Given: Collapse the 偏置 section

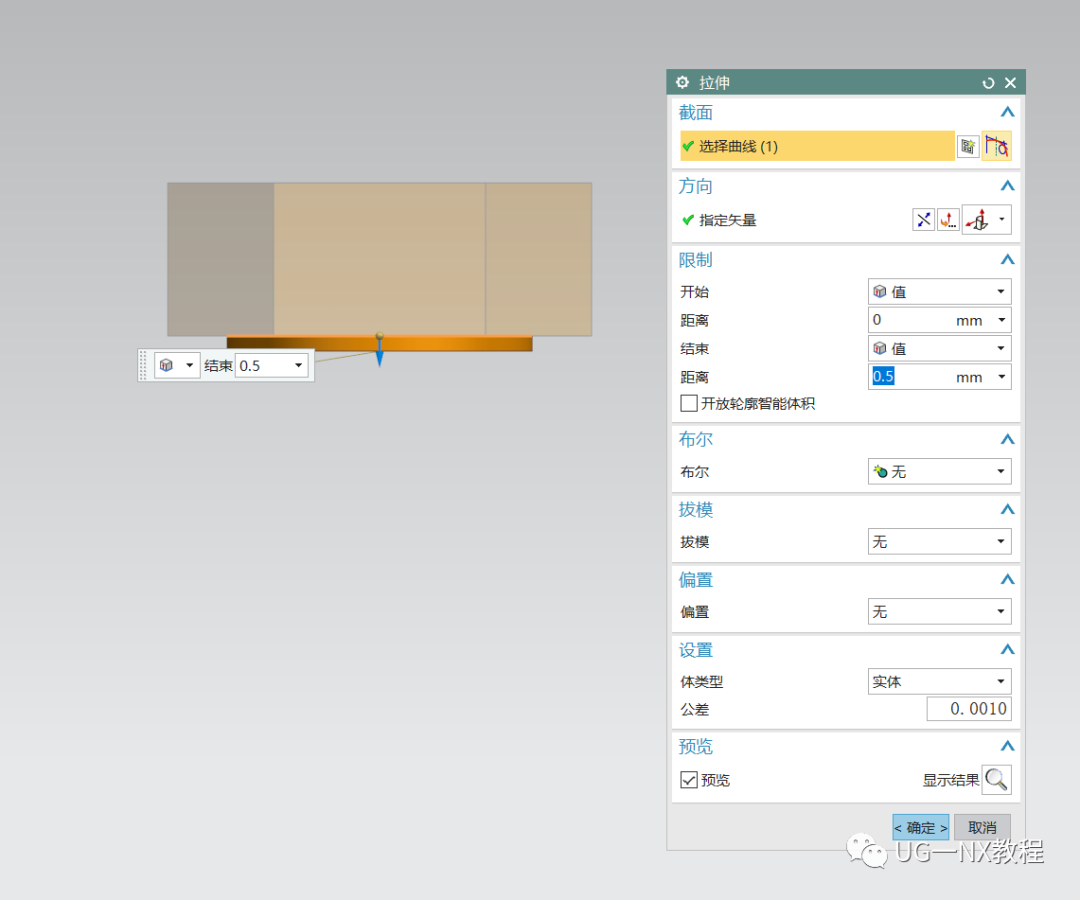Looking at the screenshot, I should pyautogui.click(x=1007, y=580).
